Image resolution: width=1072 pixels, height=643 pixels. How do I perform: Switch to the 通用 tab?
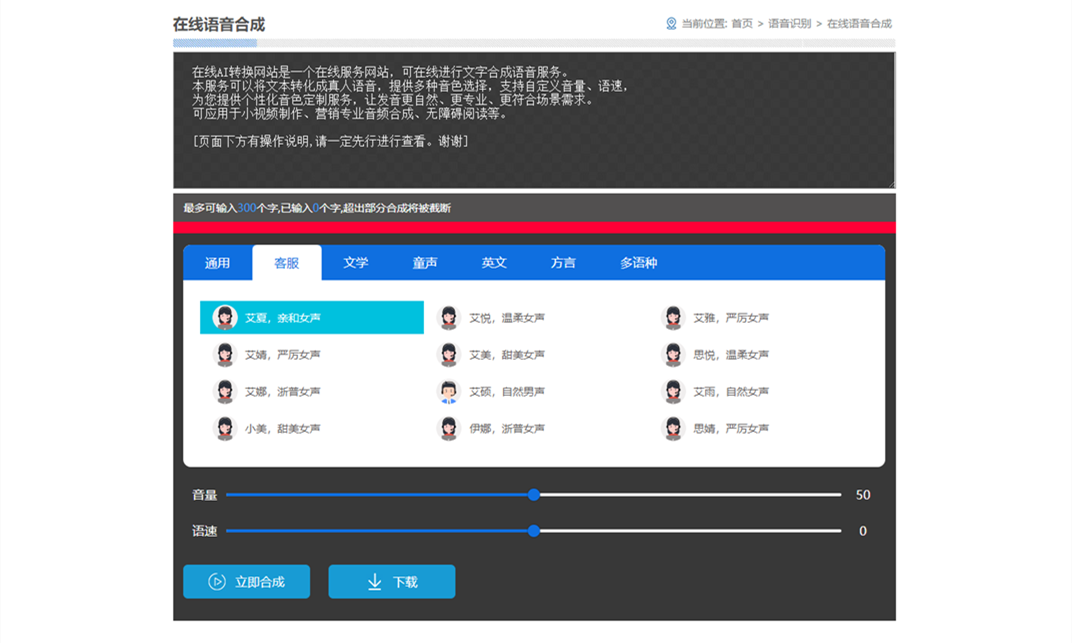pos(217,263)
